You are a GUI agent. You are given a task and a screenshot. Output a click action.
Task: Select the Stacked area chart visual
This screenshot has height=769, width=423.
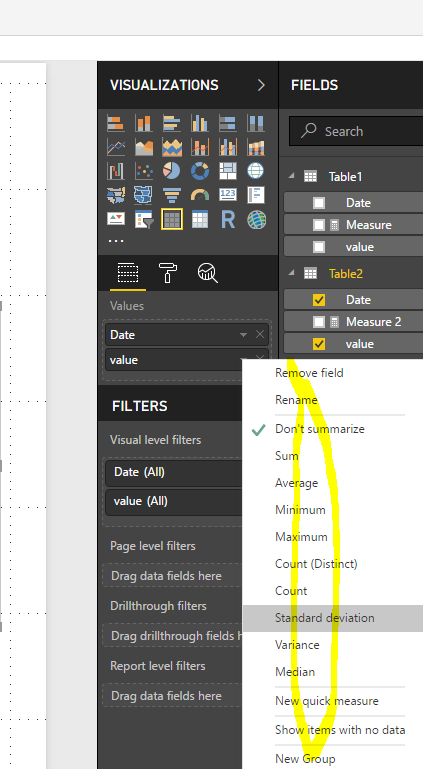(172, 147)
